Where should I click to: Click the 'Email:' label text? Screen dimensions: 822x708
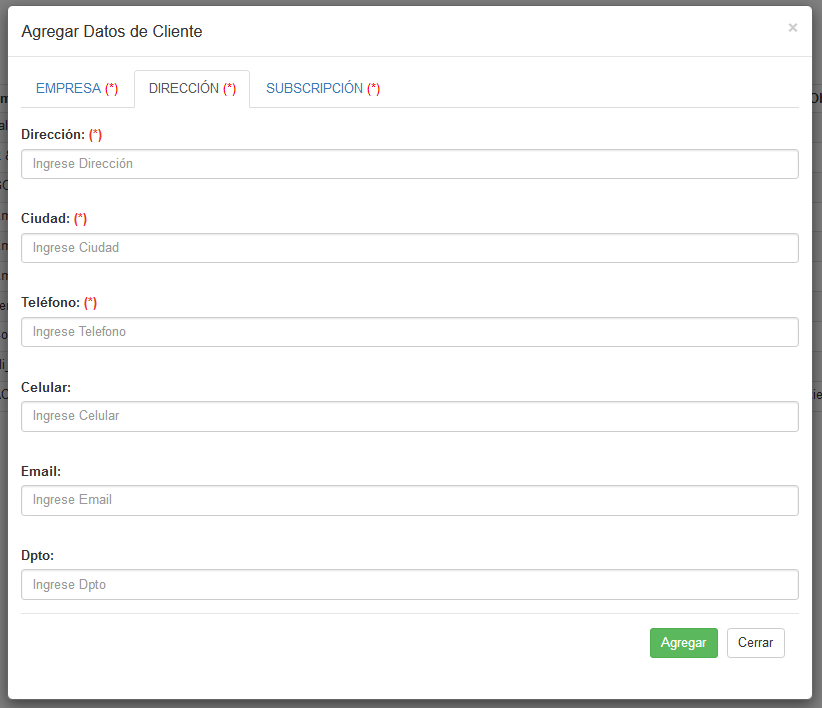click(x=41, y=470)
